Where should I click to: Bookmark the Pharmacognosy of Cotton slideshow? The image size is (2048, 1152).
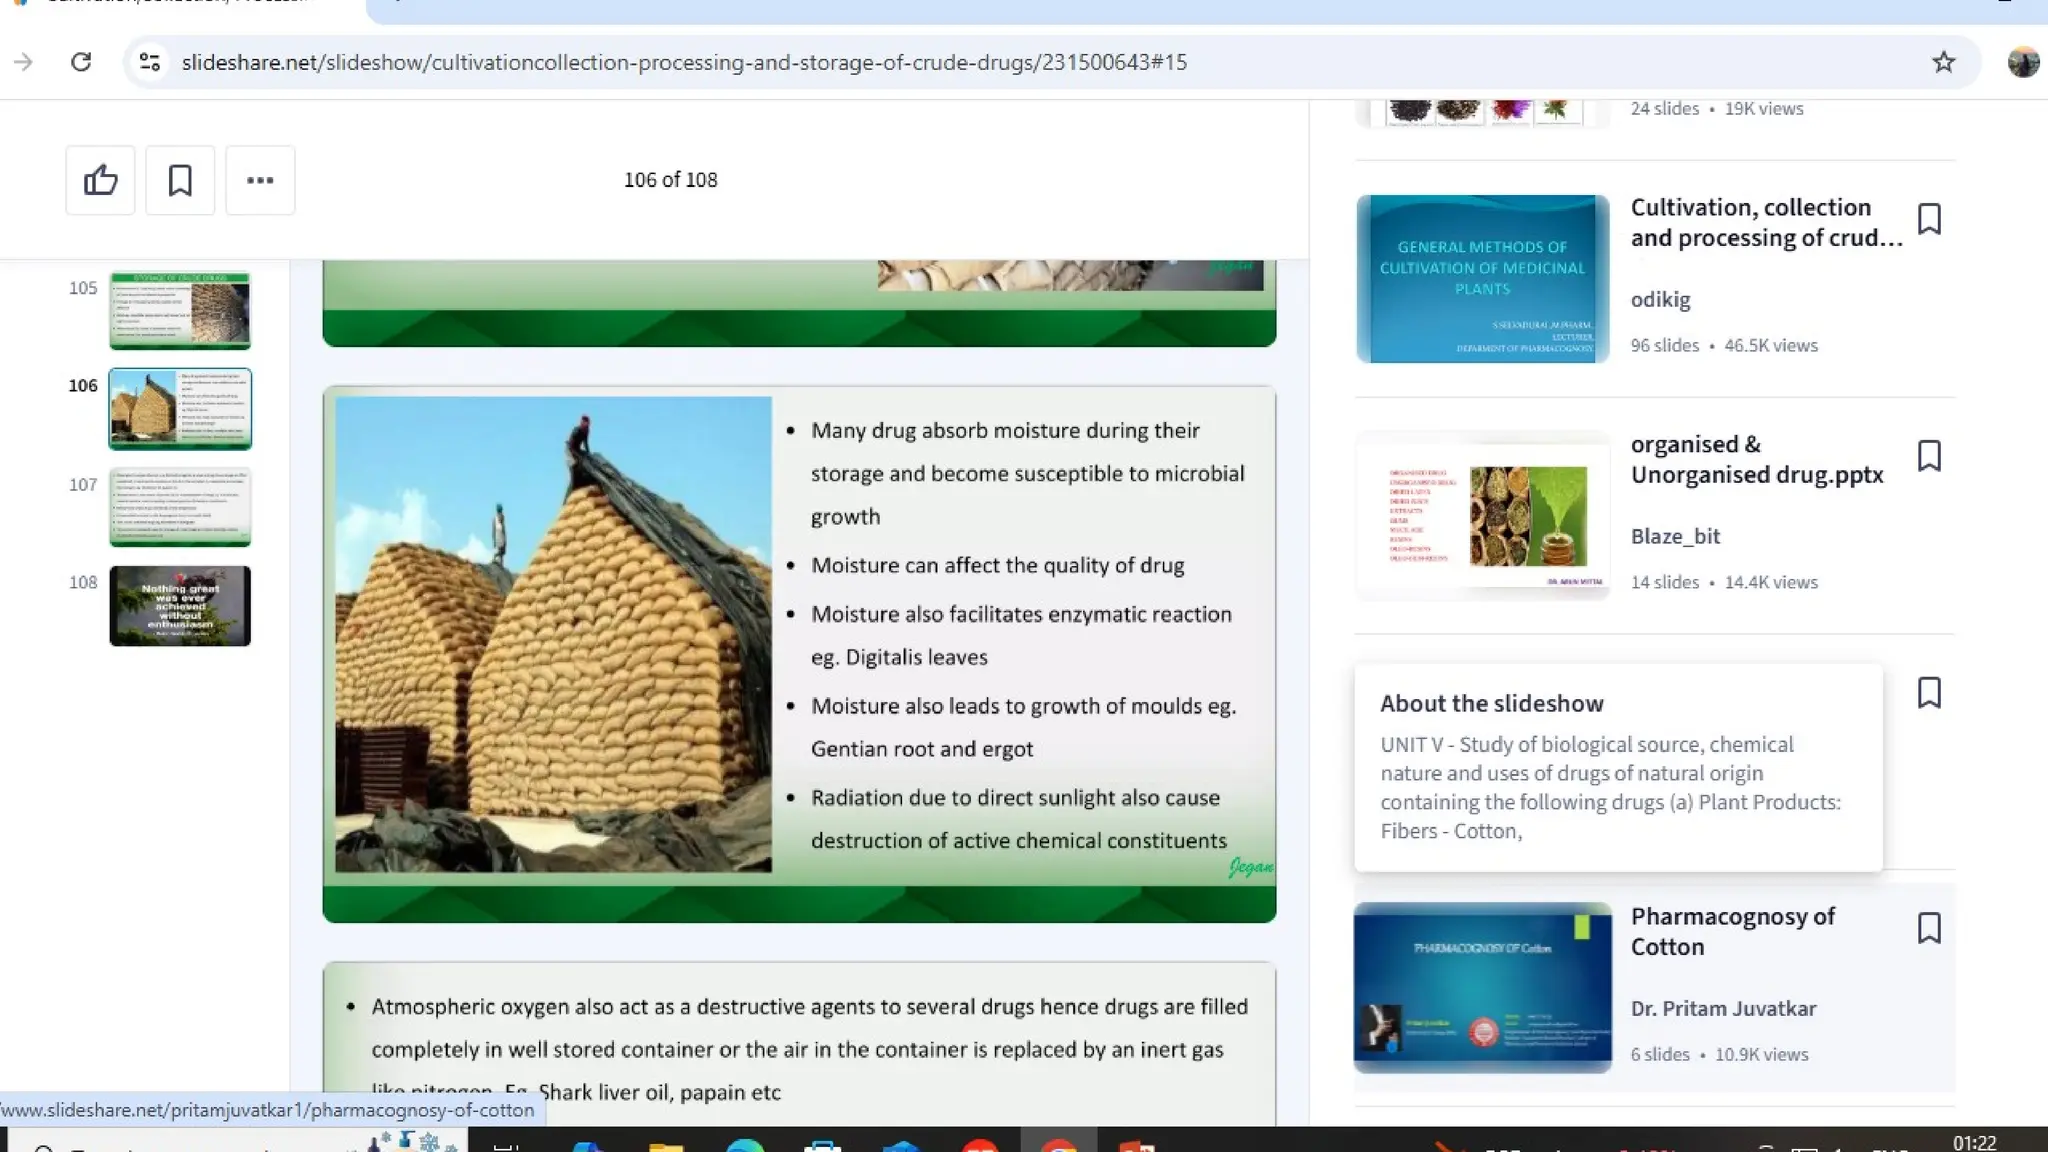(1929, 928)
